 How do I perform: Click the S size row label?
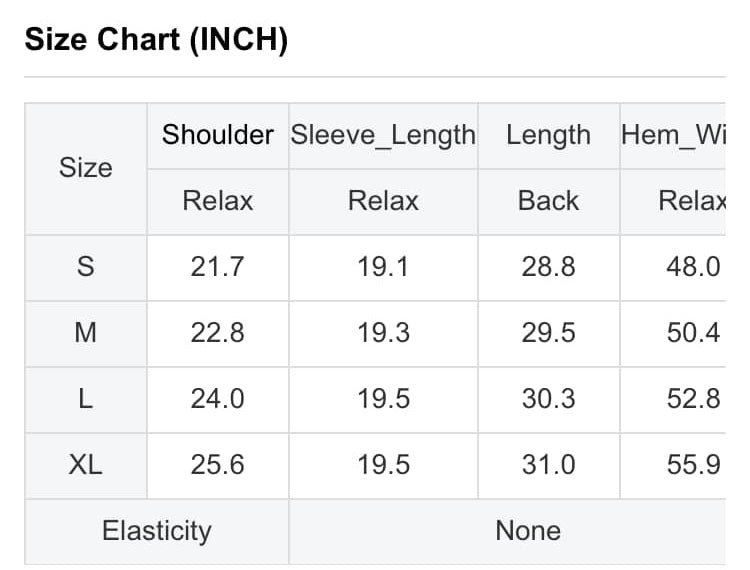(86, 268)
